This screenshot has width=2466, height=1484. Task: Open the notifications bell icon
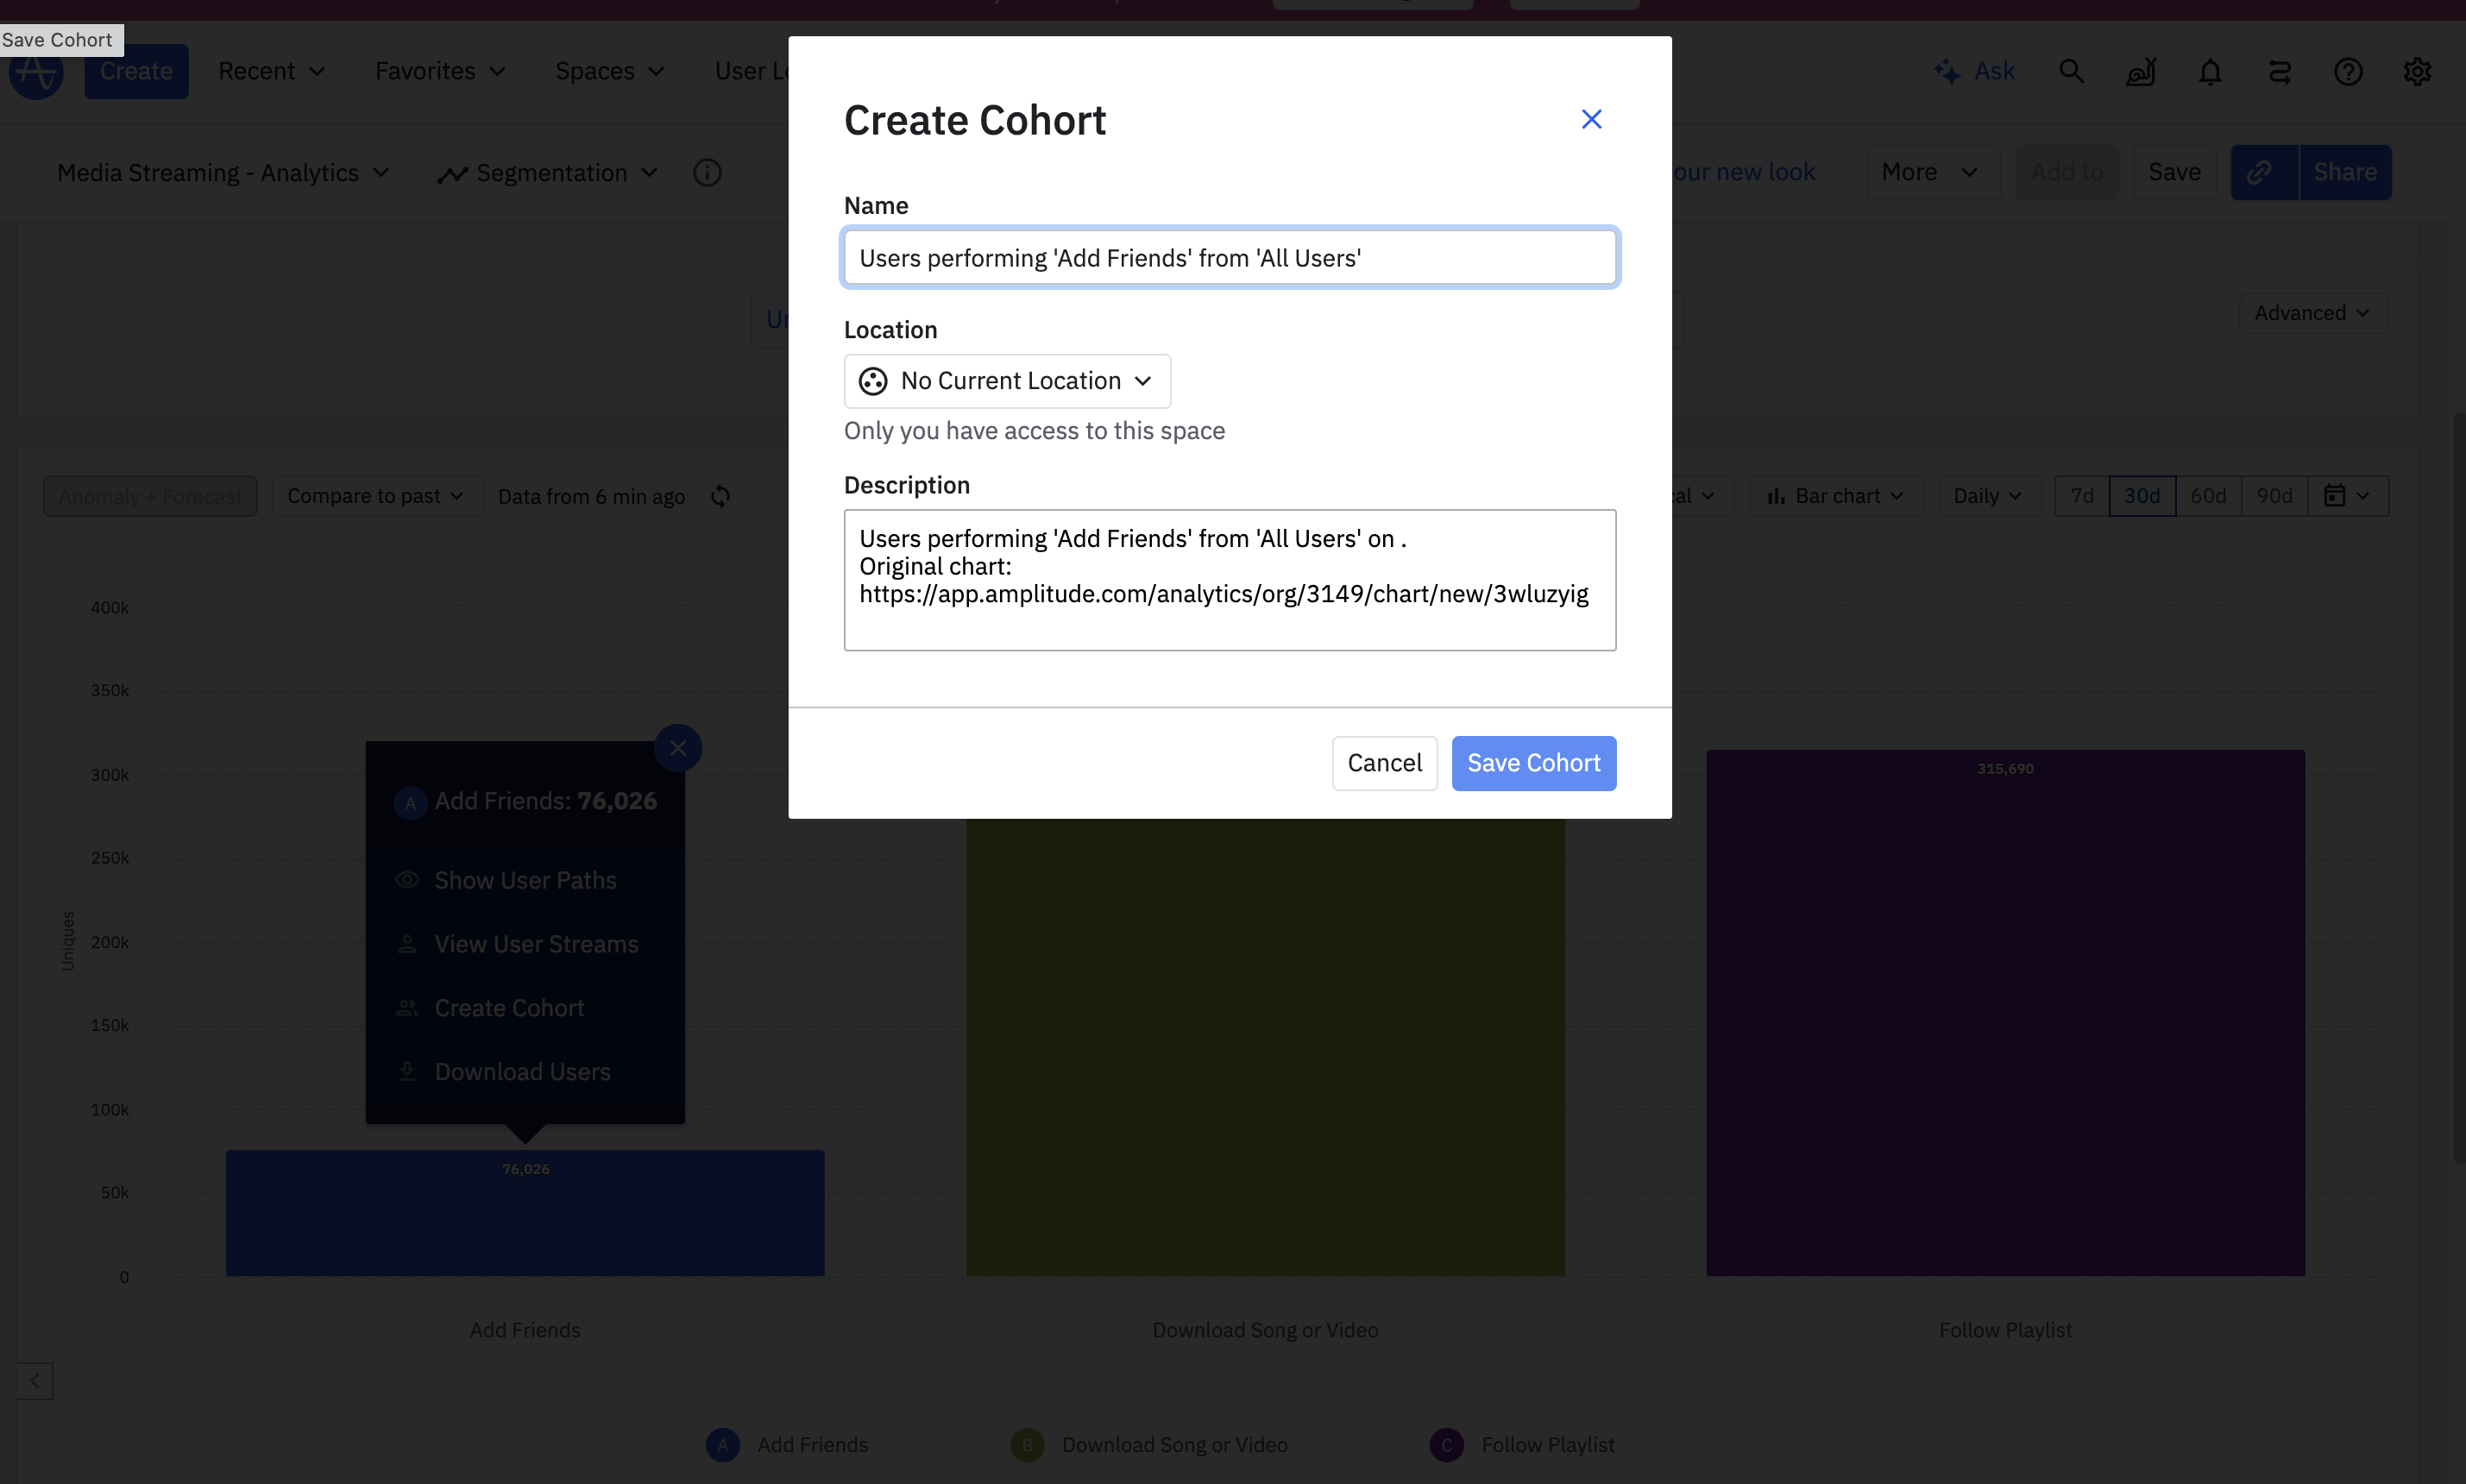(2210, 71)
